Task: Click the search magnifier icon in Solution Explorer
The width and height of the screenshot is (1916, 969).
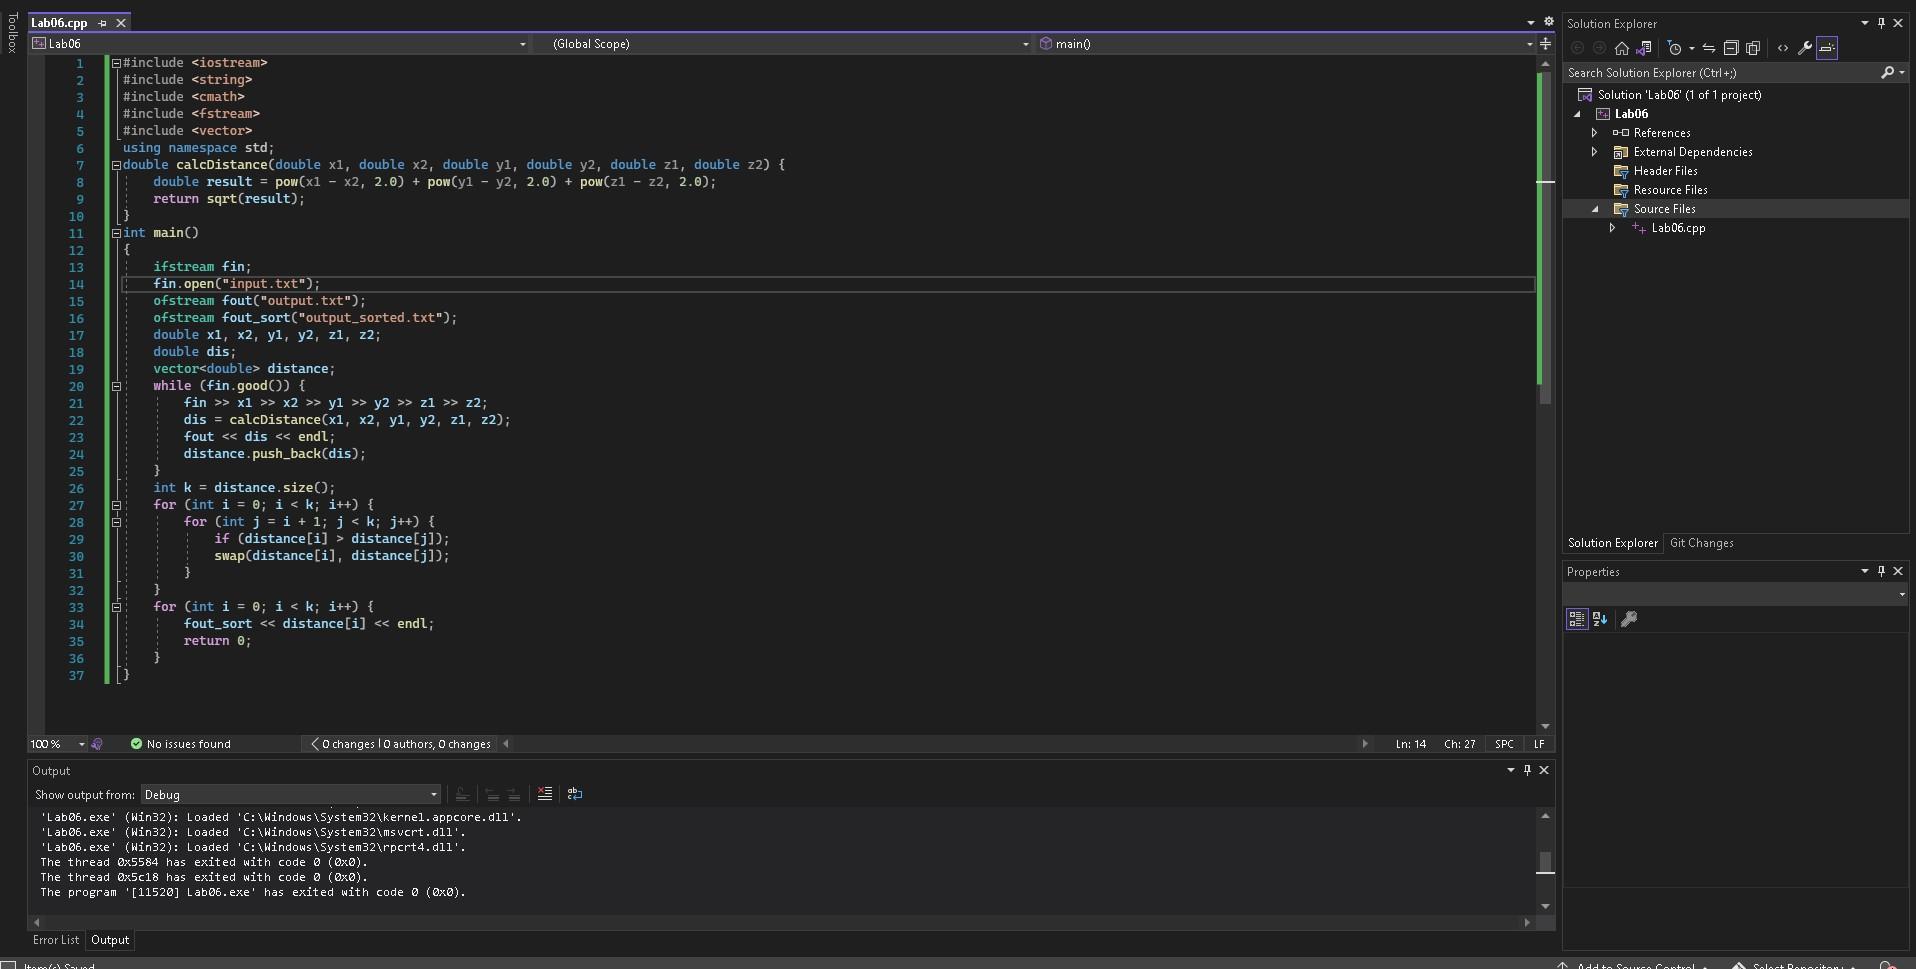Action: (x=1887, y=73)
